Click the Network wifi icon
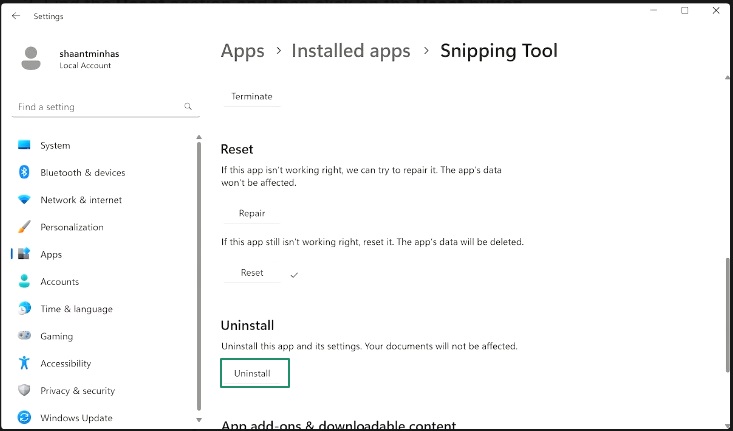Viewport: 733px width, 431px height. tap(24, 200)
